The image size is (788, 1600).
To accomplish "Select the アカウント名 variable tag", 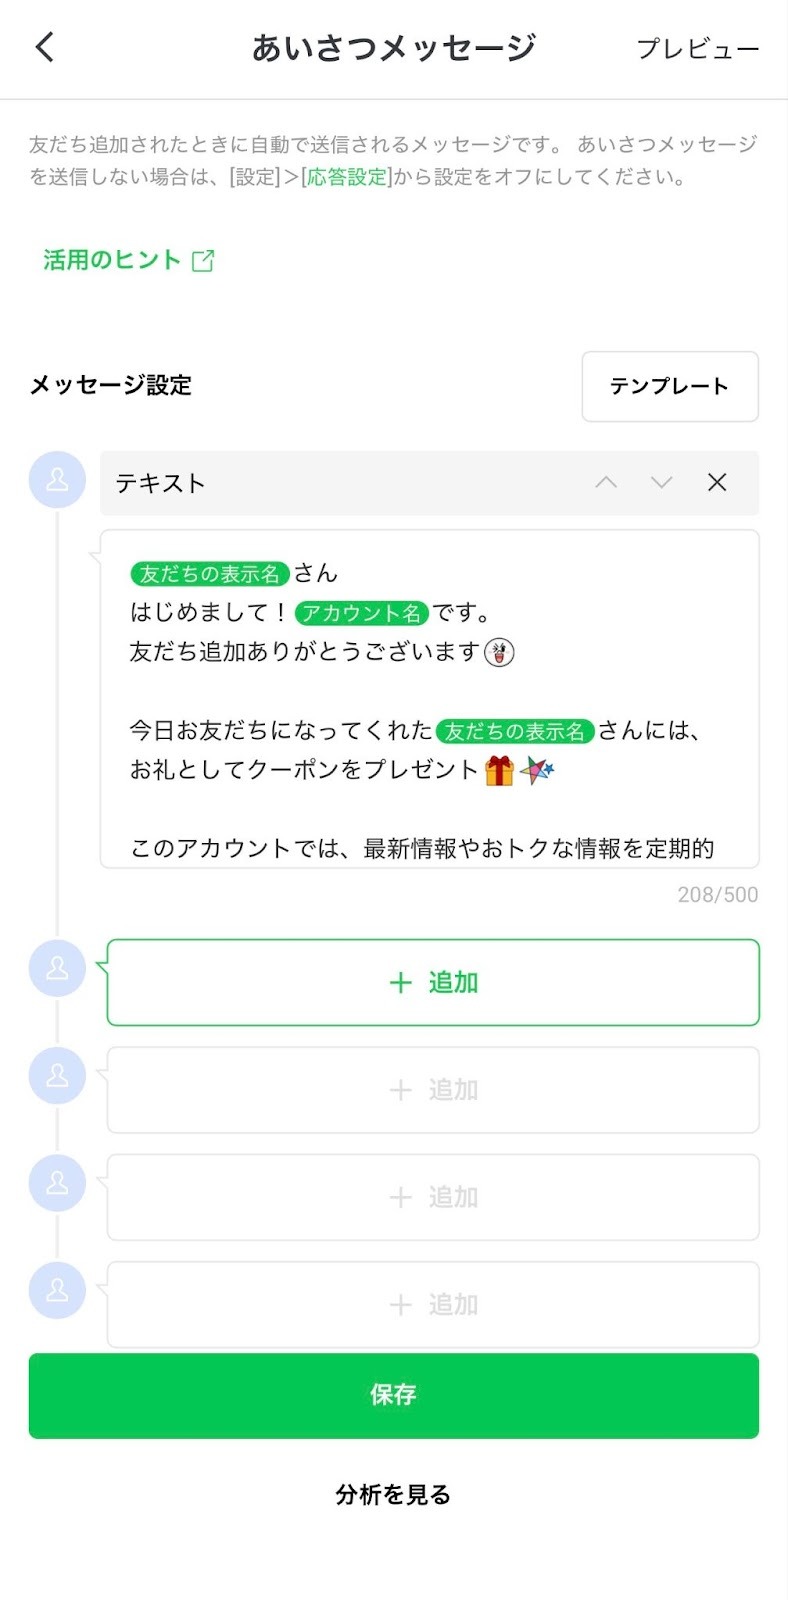I will click(362, 613).
